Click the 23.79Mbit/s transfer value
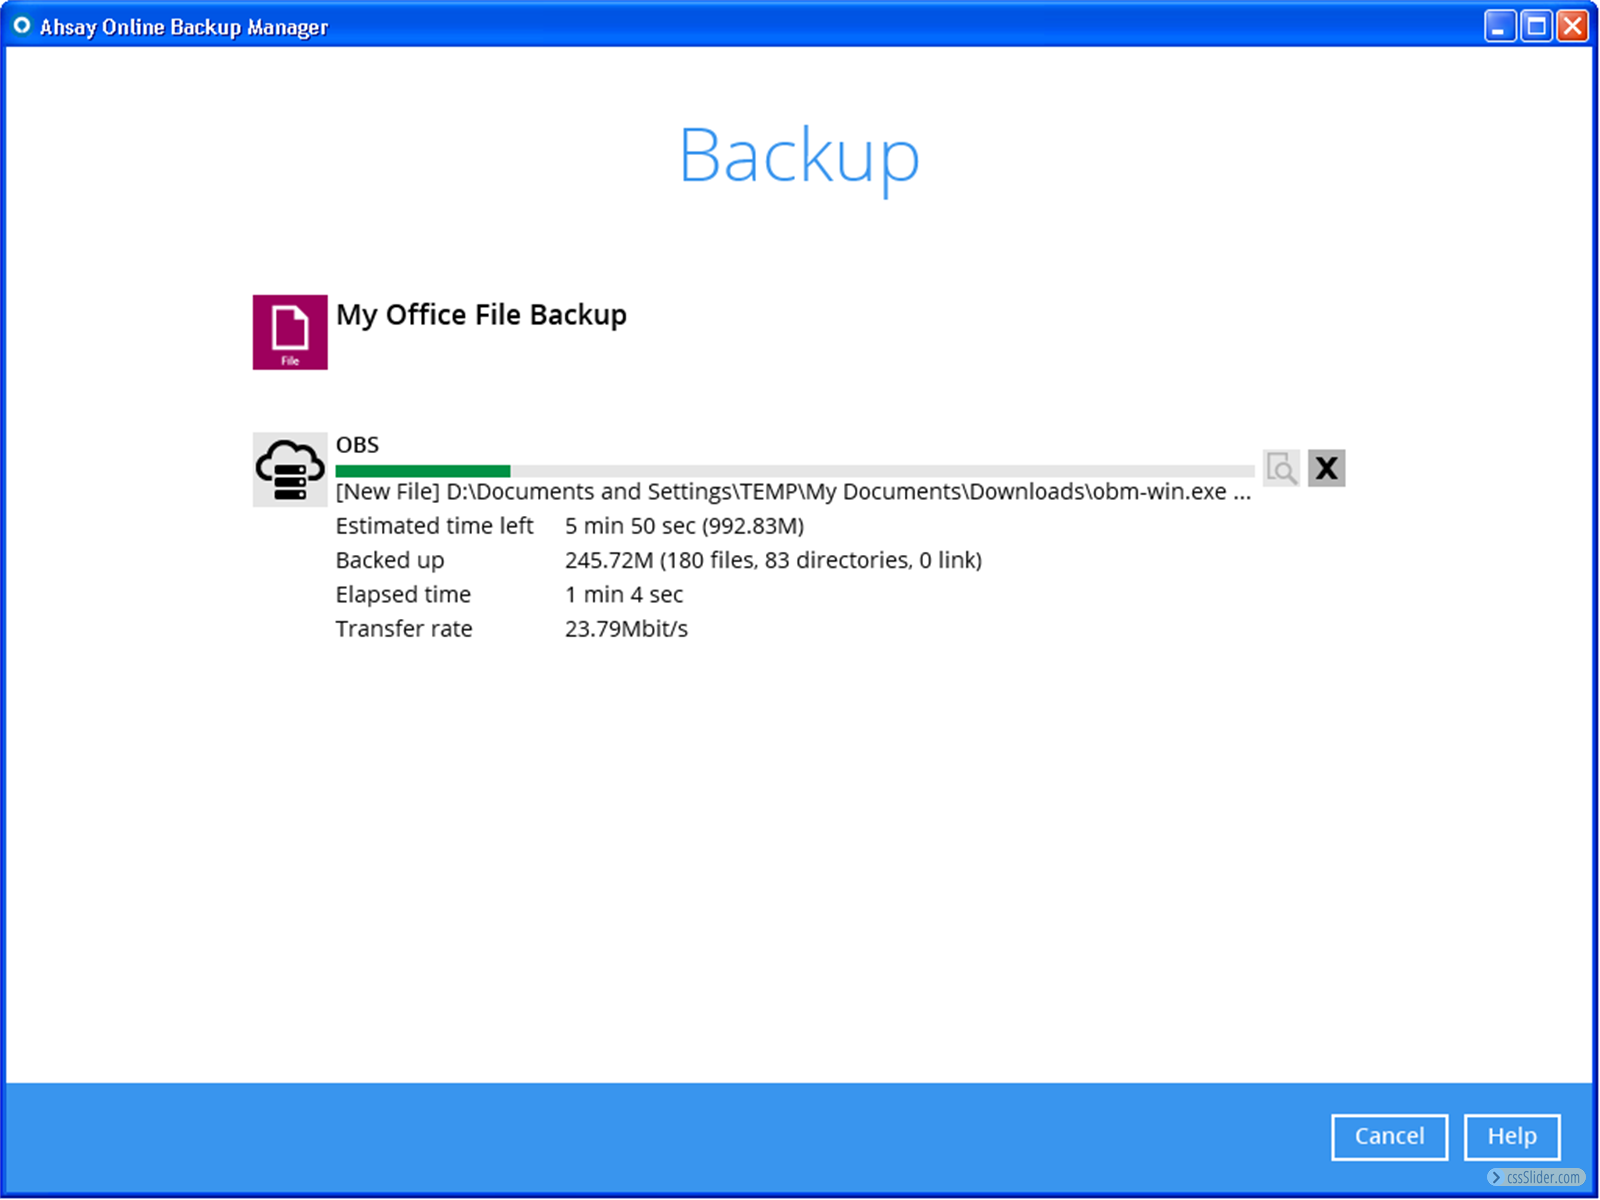Screen dimensions: 1600x1200 tap(626, 629)
